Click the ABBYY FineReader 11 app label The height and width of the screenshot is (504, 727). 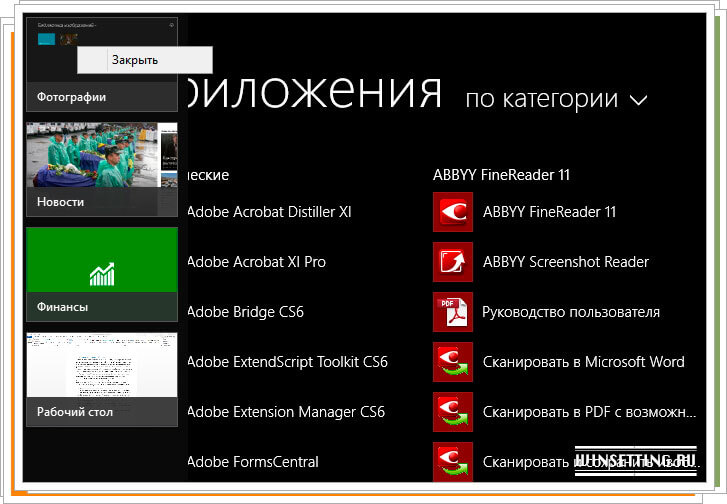click(x=549, y=212)
